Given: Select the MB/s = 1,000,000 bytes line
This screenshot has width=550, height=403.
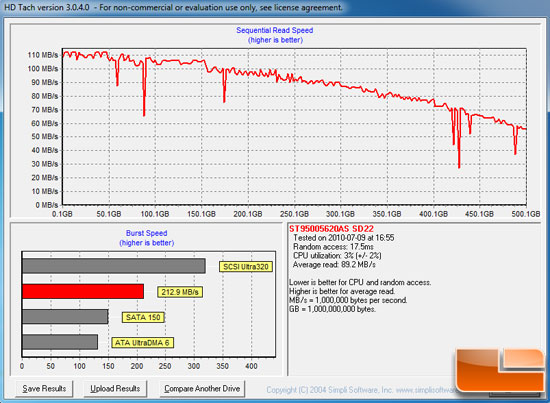Looking at the screenshot, I should (348, 300).
